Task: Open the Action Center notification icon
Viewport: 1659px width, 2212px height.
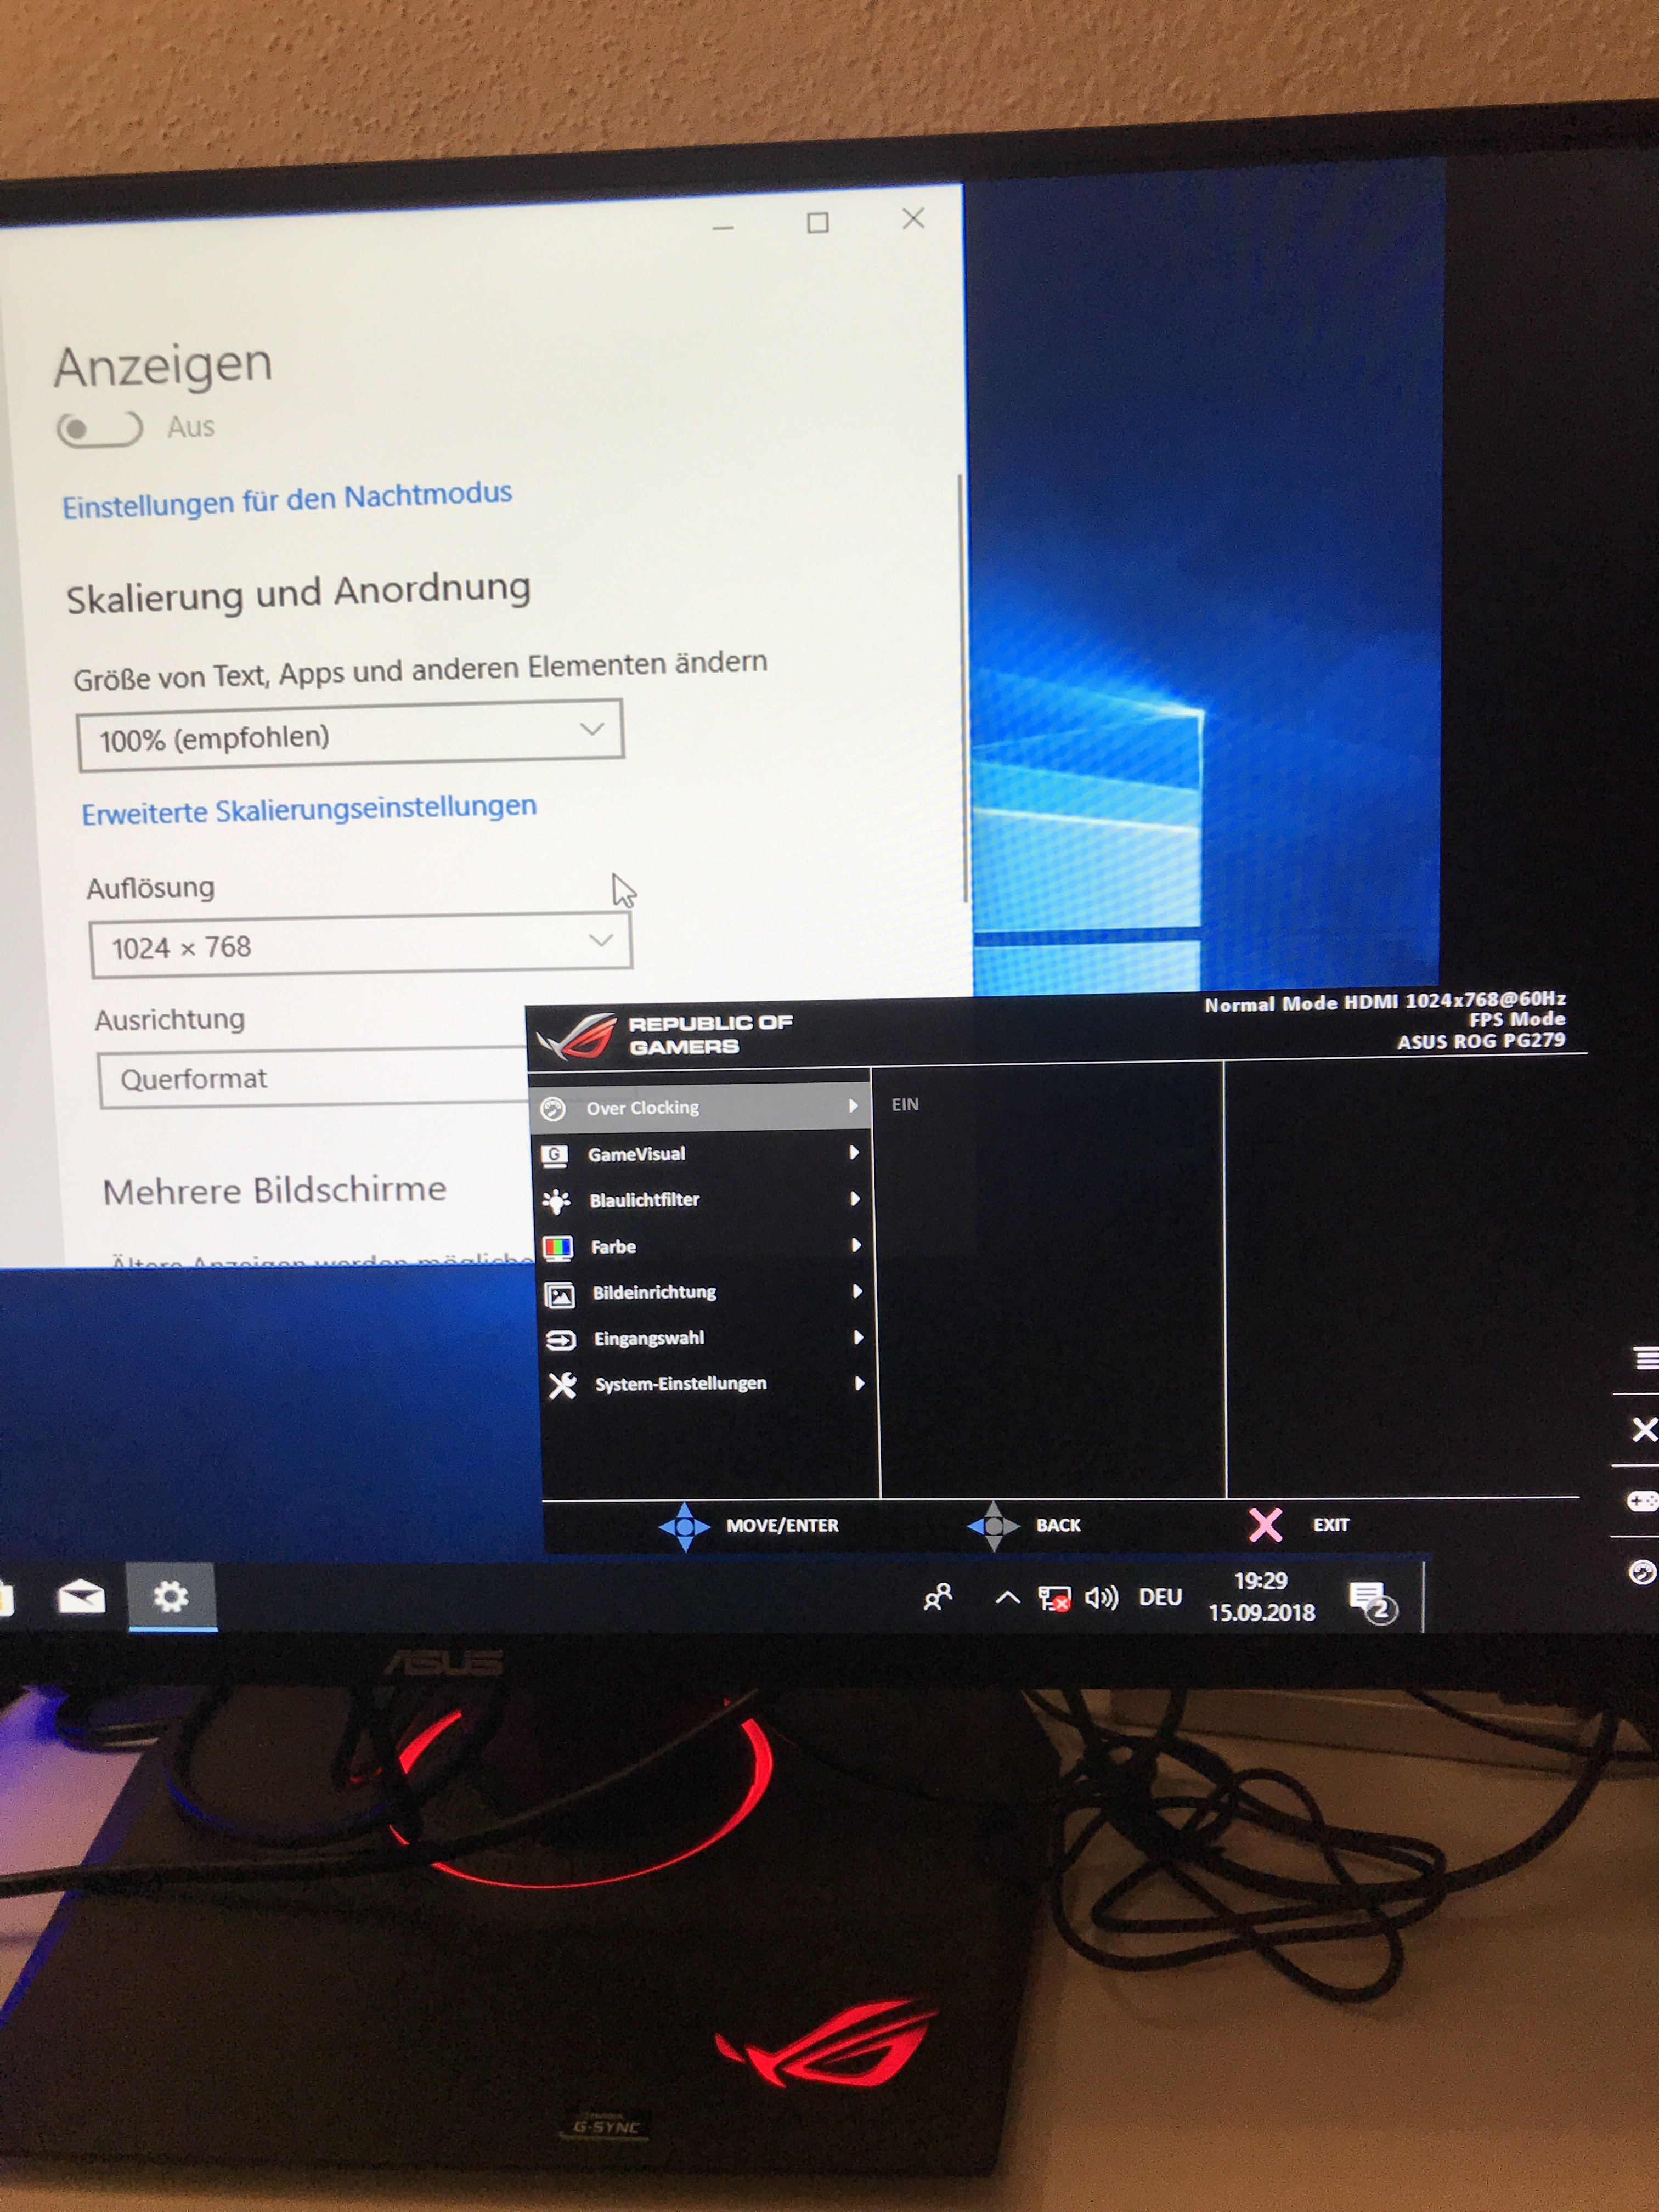Action: [1371, 1600]
